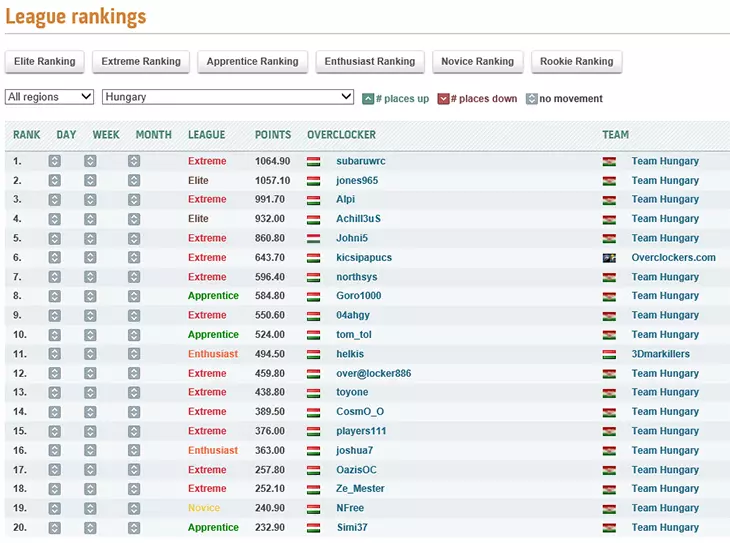Click the rank number 20.
The image size is (730, 543).
20,528
